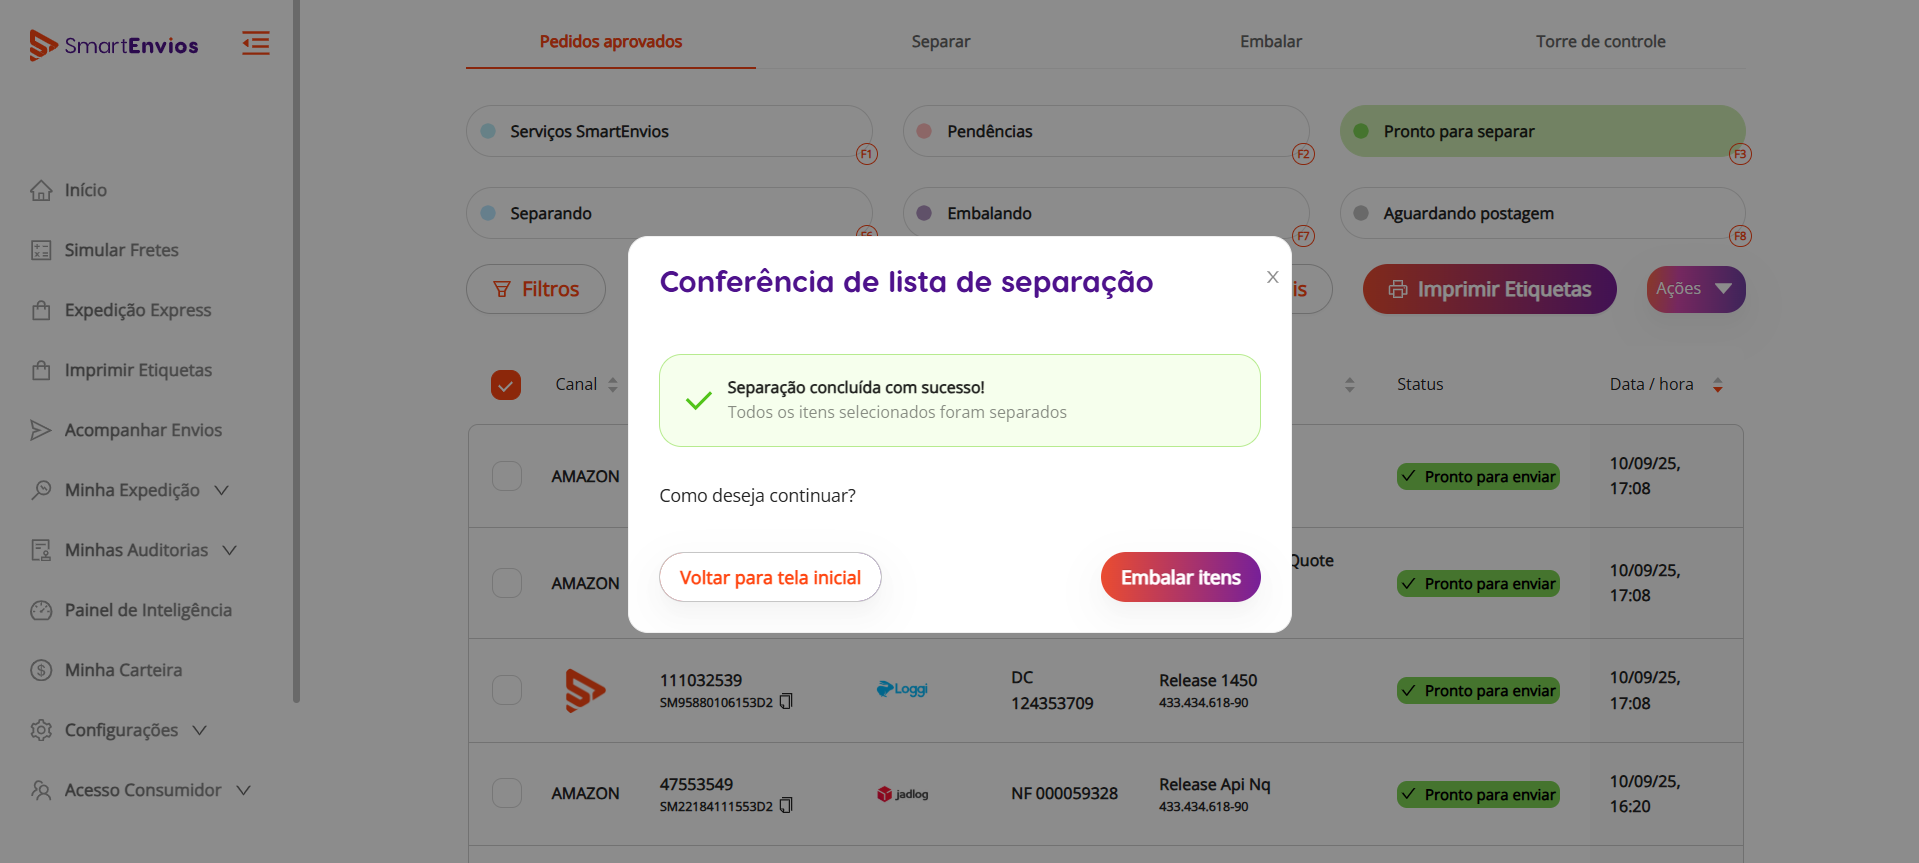Open the Ações dropdown
Screen dimensions: 1919x863
coord(1696,289)
